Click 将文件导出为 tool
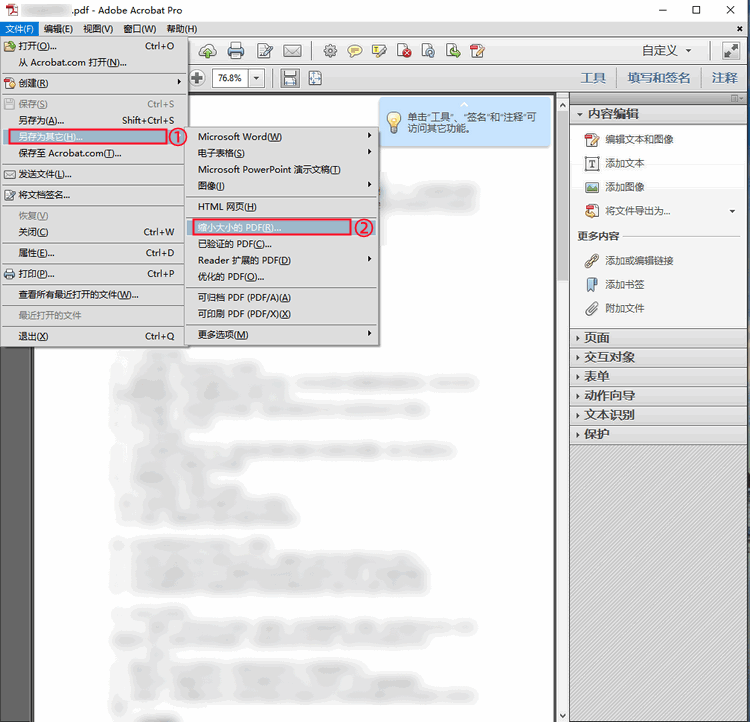 628,211
